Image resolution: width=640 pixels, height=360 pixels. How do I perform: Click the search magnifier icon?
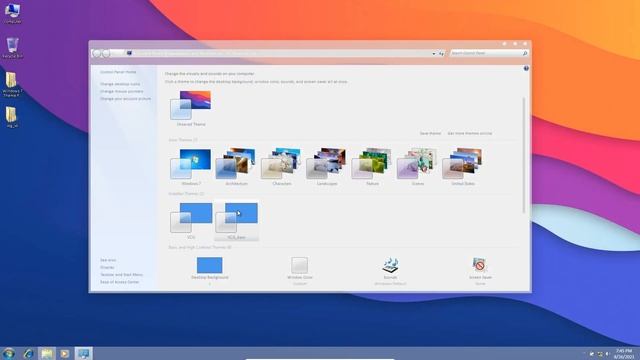[525, 53]
